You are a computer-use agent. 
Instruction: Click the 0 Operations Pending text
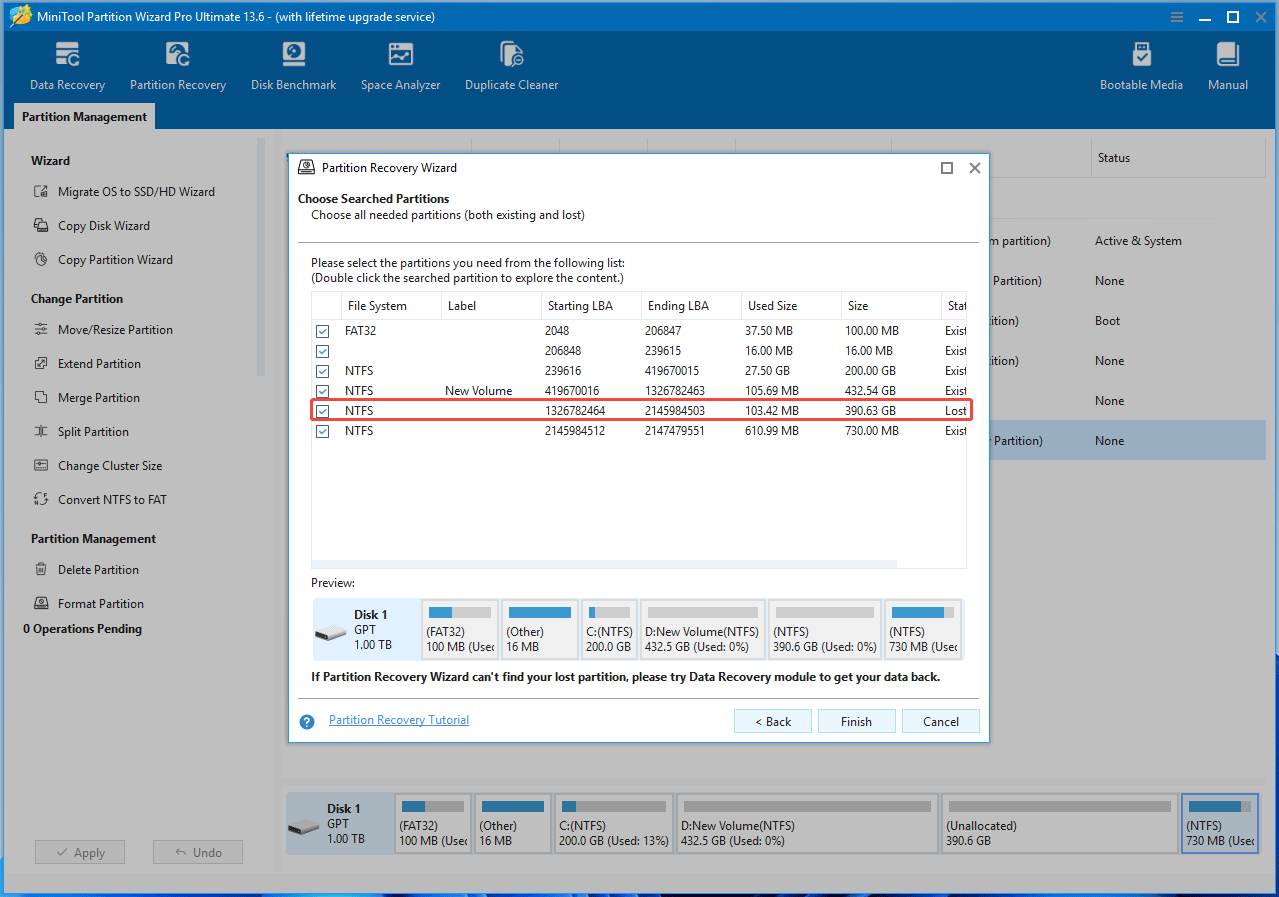pyautogui.click(x=82, y=629)
